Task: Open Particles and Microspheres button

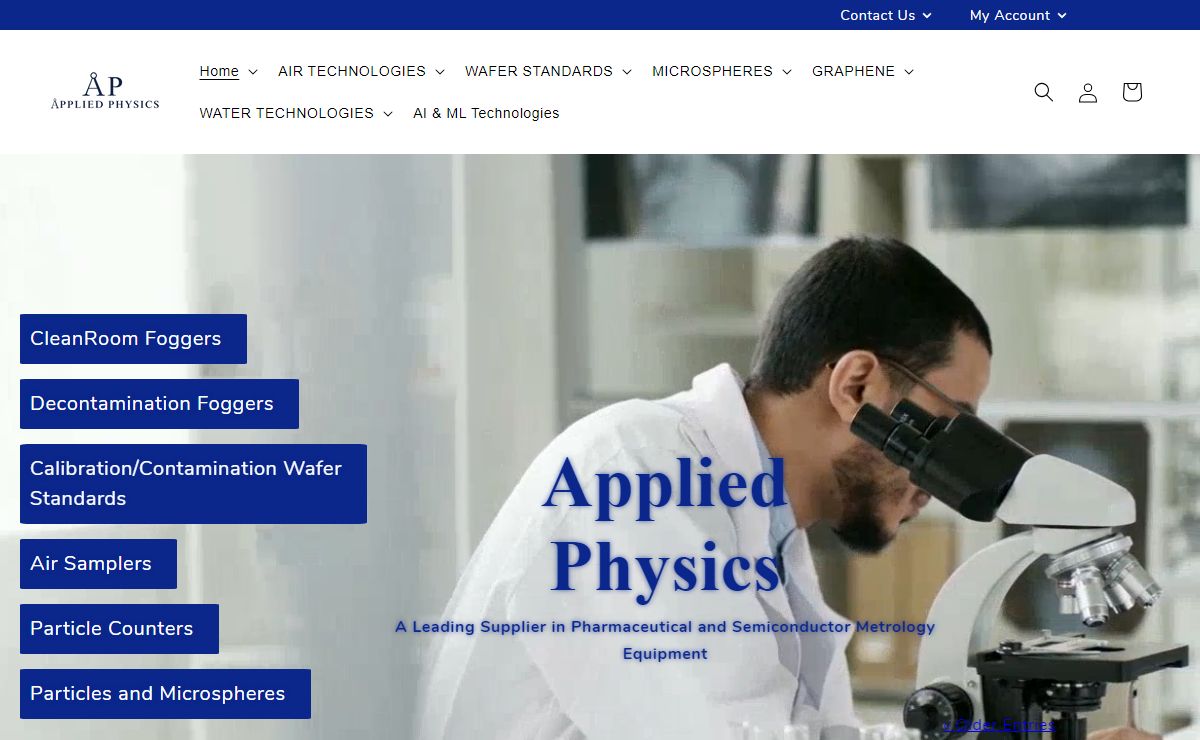Action: click(x=165, y=694)
